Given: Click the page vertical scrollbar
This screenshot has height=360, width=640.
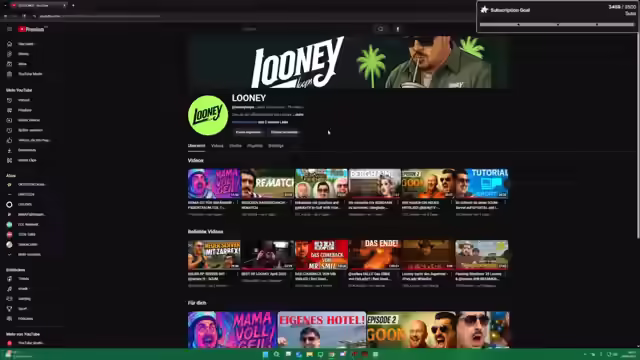Looking at the screenshot, I should [638, 135].
